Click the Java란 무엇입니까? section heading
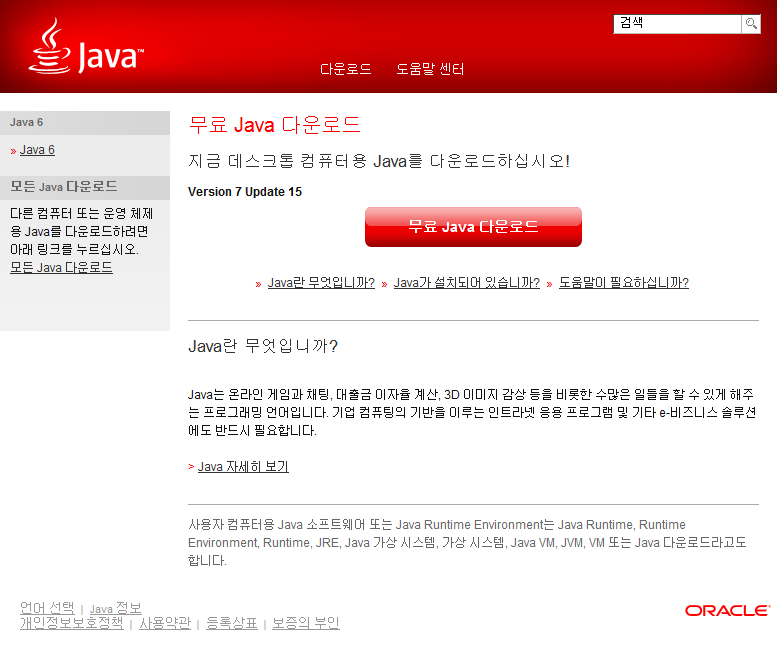This screenshot has width=778, height=670. (263, 346)
